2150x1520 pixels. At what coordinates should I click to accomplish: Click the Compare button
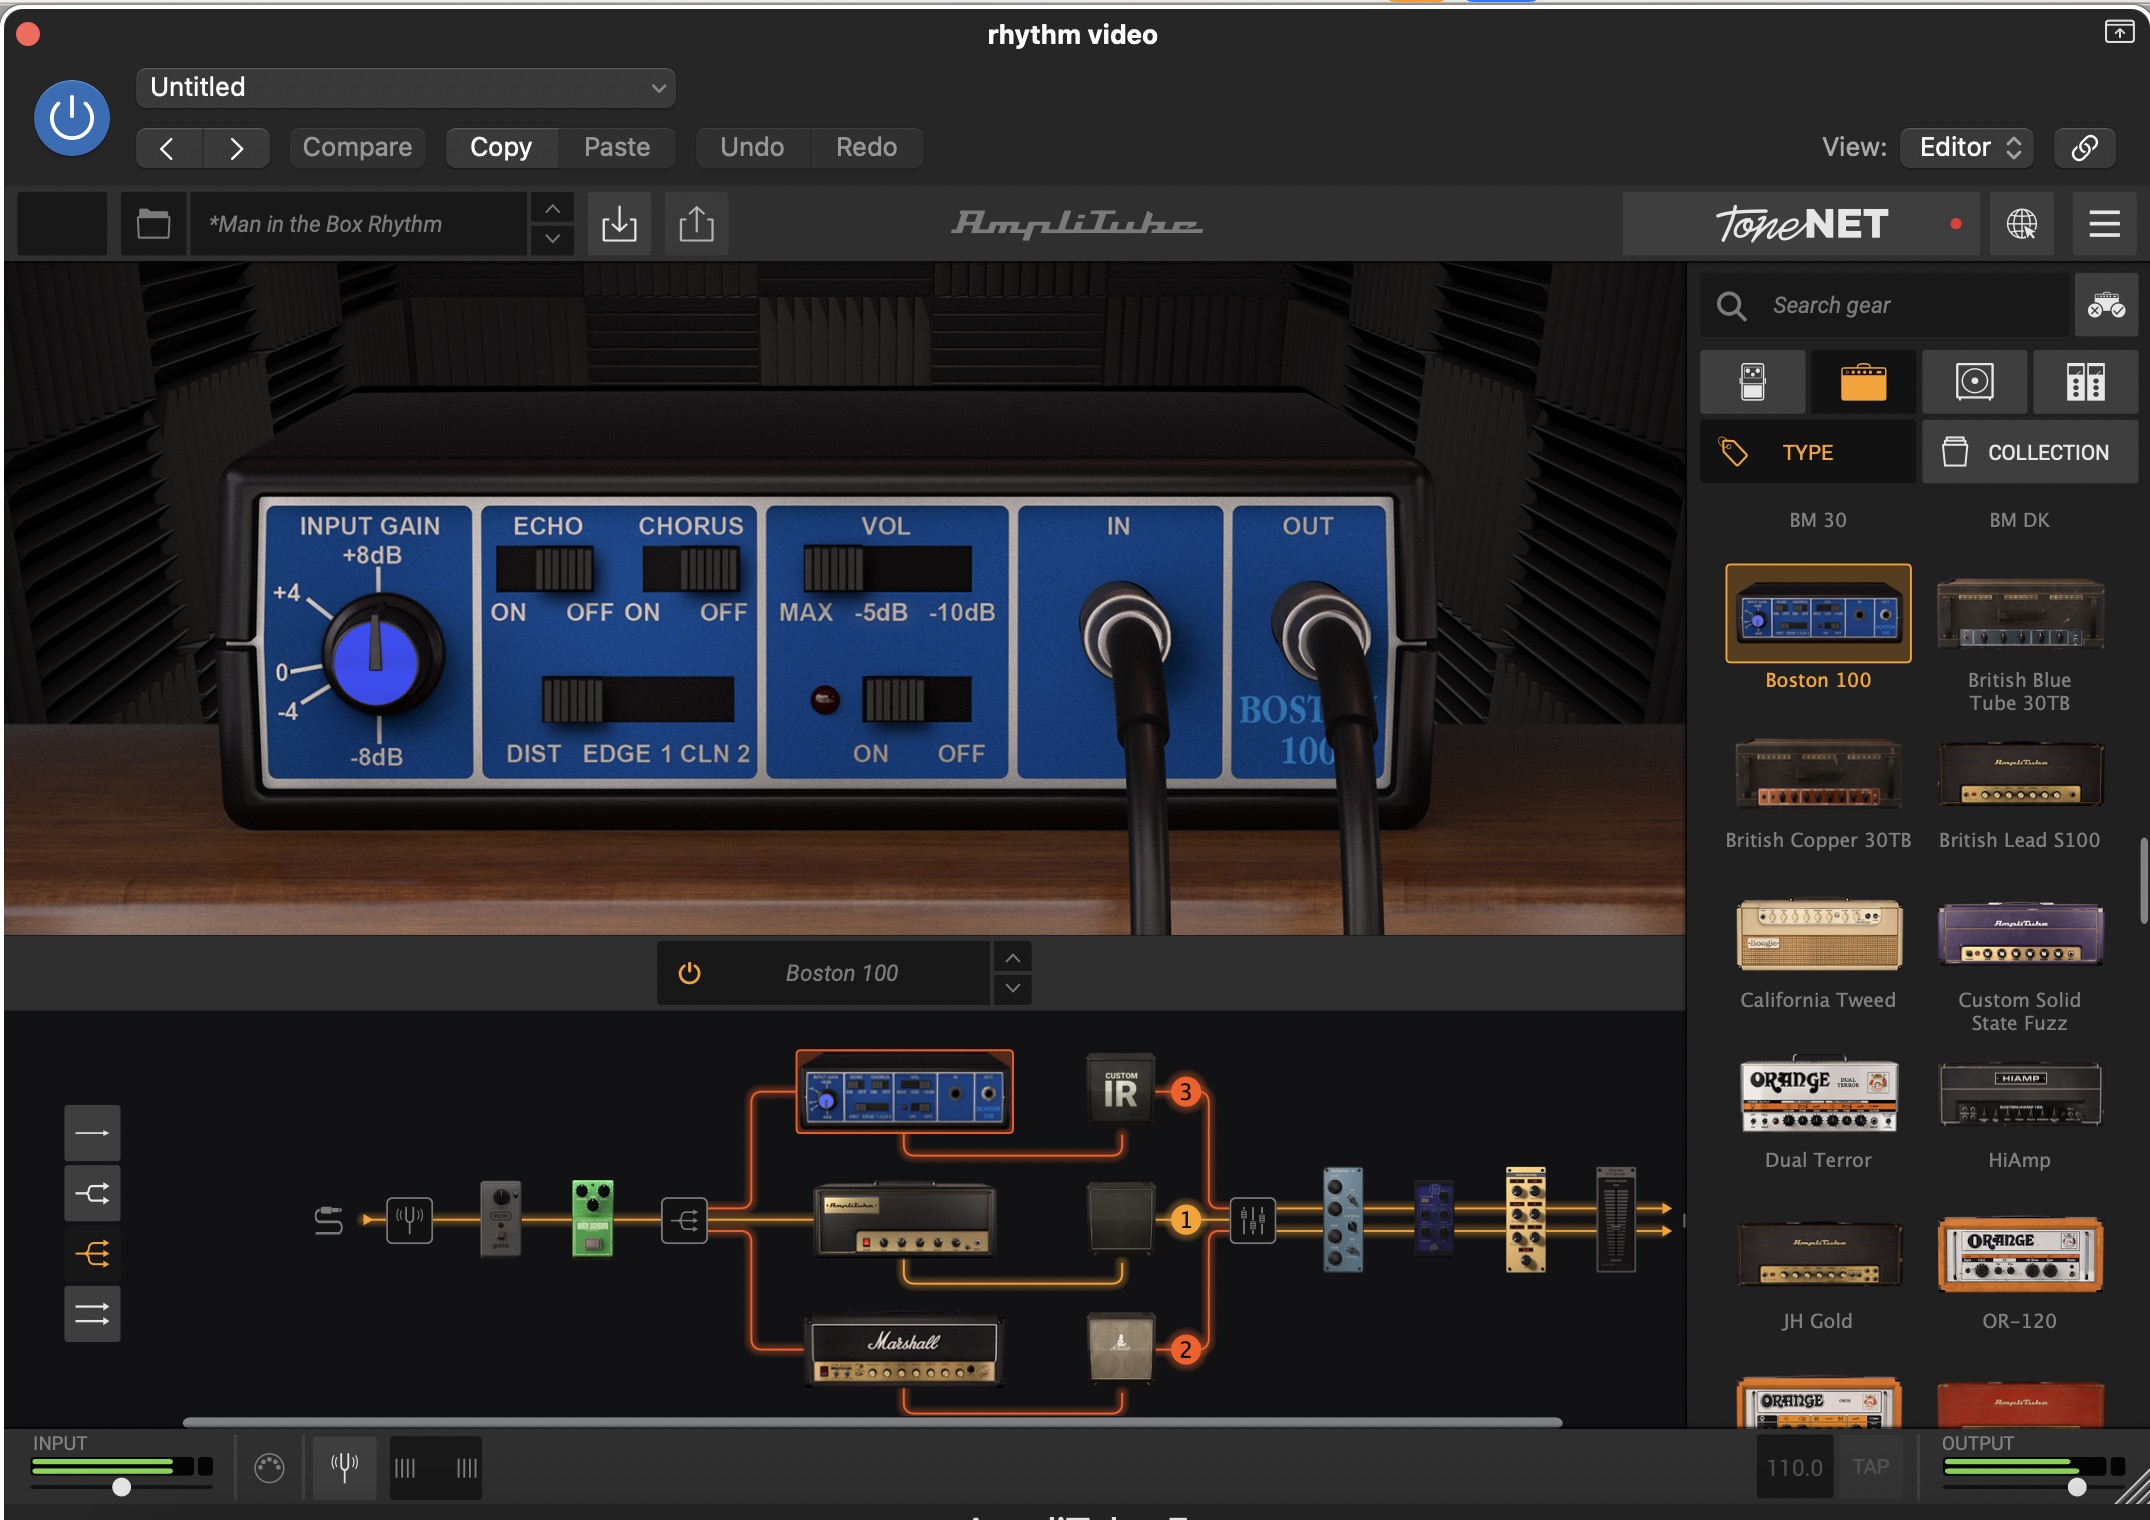pos(357,147)
